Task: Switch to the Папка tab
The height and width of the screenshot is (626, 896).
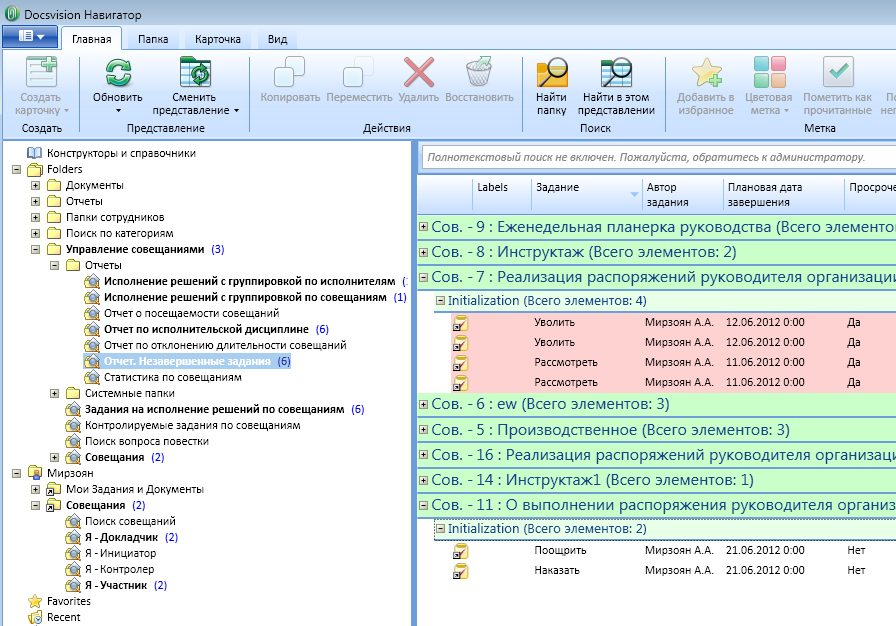Action: pyautogui.click(x=153, y=39)
